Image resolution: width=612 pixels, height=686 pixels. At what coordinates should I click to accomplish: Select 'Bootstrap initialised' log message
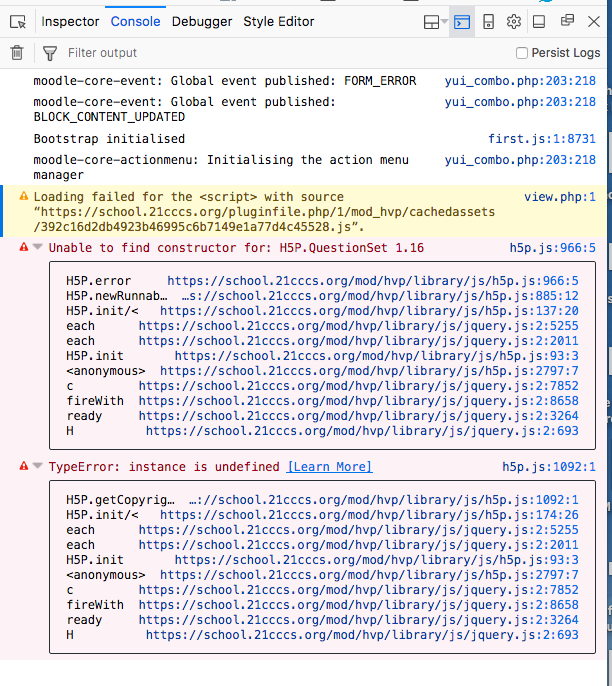pos(109,139)
